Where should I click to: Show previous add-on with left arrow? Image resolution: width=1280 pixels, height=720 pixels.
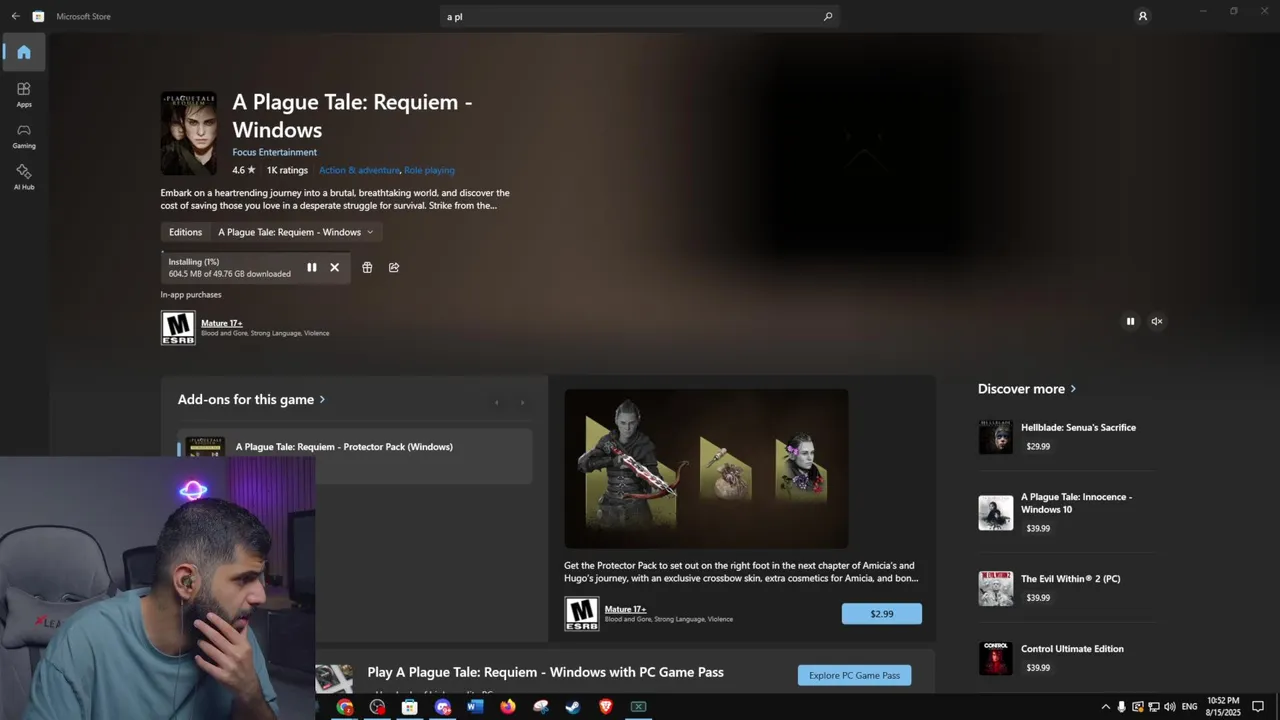tap(497, 402)
